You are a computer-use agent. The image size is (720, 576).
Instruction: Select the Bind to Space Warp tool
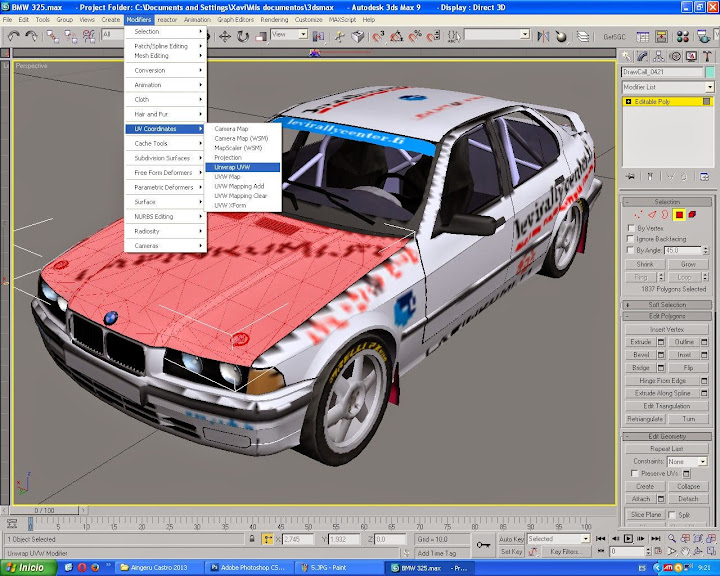point(89,36)
